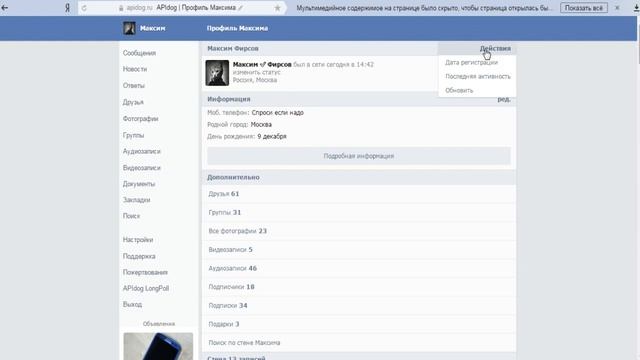This screenshot has height=360, width=640.
Task: Toggle the Действия dropdown
Action: (x=495, y=48)
